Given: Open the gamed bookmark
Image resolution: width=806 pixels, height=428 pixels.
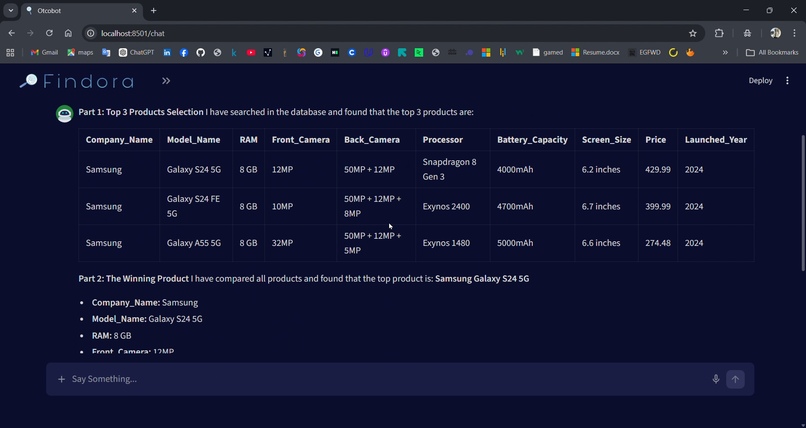Looking at the screenshot, I should click(x=547, y=52).
